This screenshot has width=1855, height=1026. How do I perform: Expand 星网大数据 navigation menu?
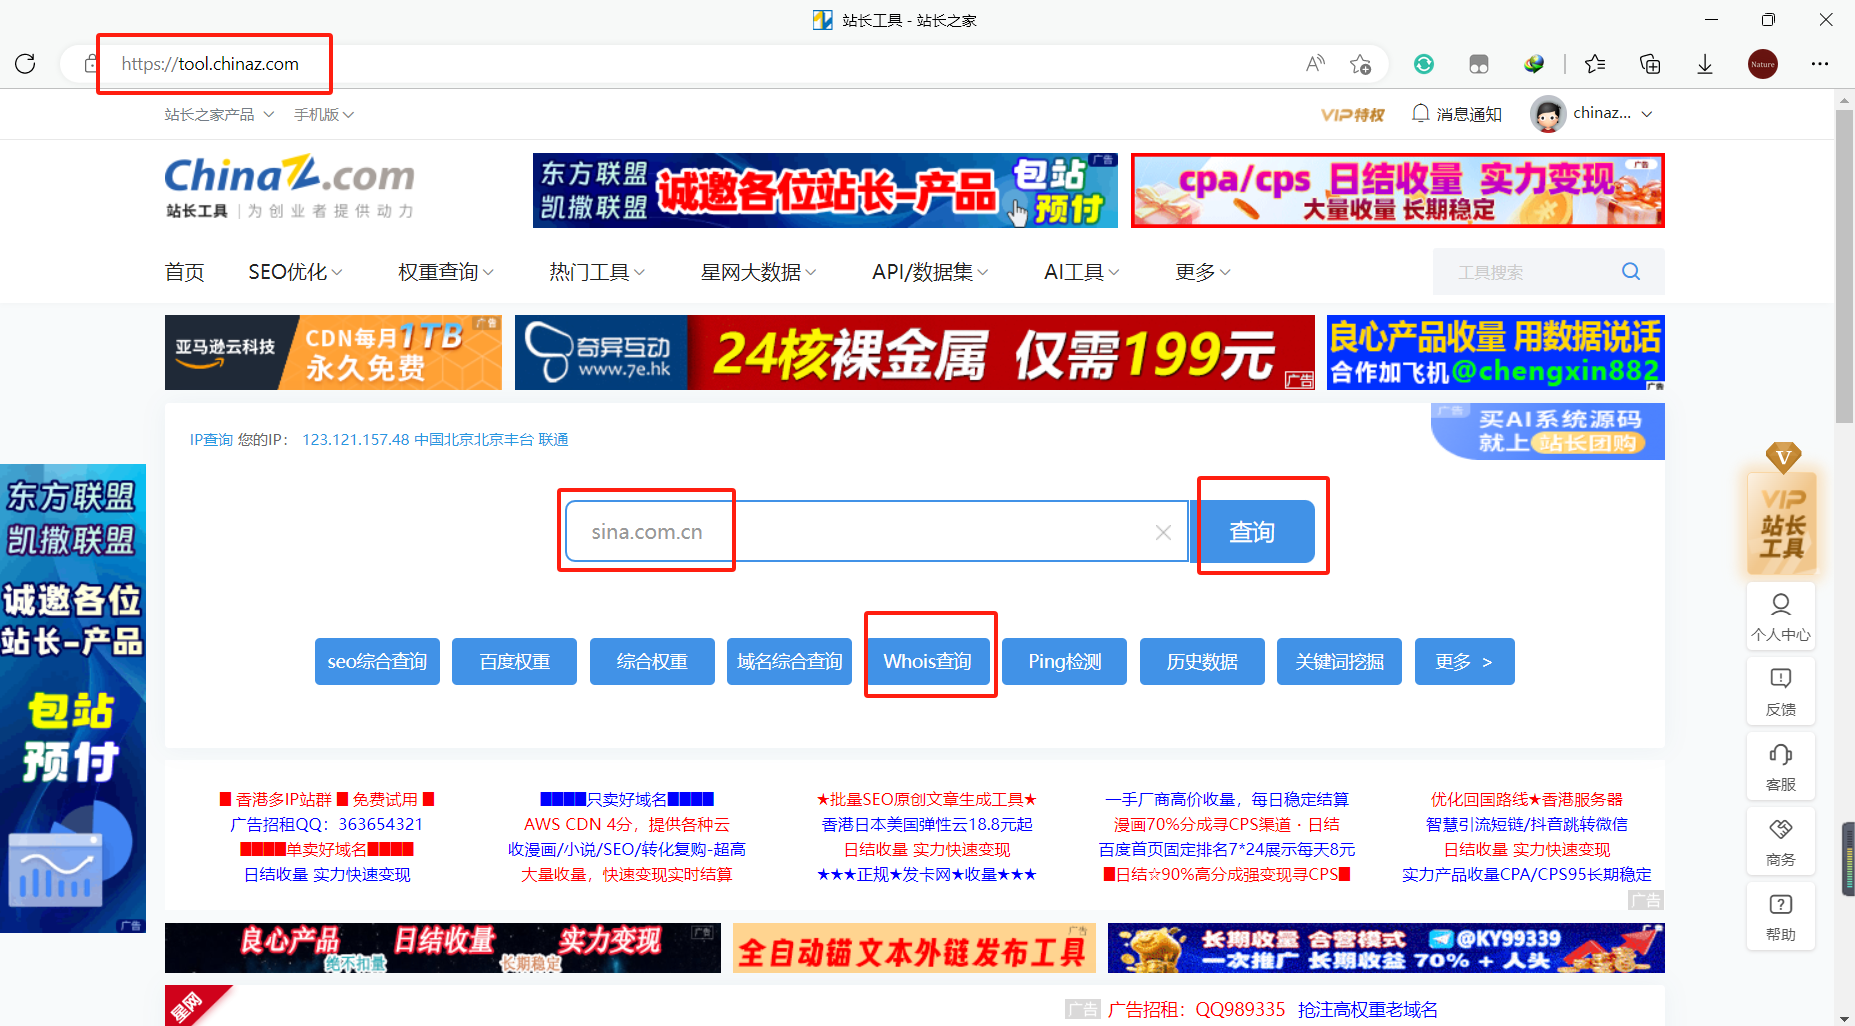point(758,272)
